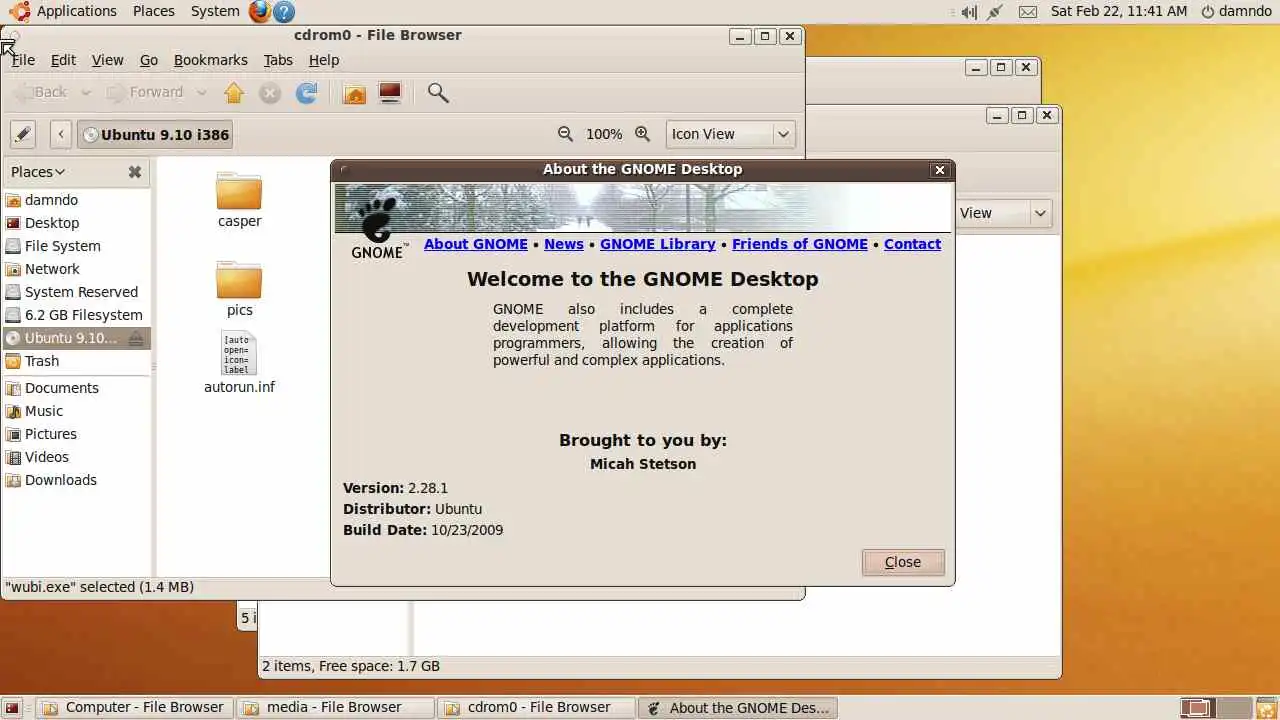
Task: Open the Go menu
Action: (x=149, y=60)
